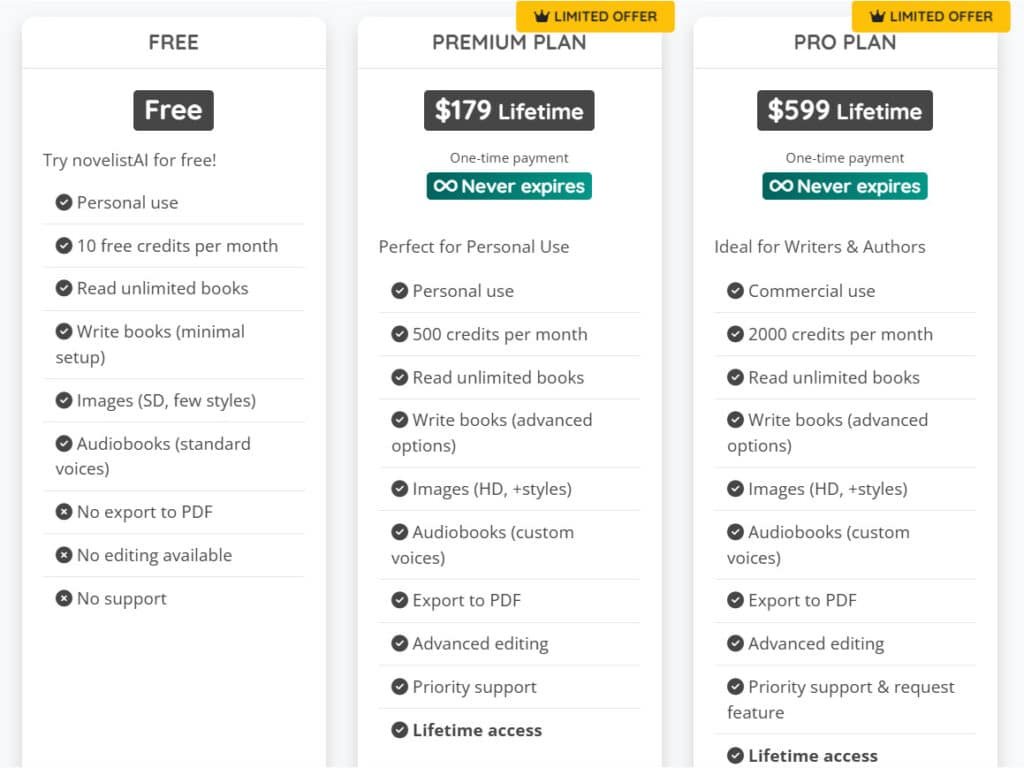
Task: Click the PREMIUM PLAN header title
Action: pos(509,42)
